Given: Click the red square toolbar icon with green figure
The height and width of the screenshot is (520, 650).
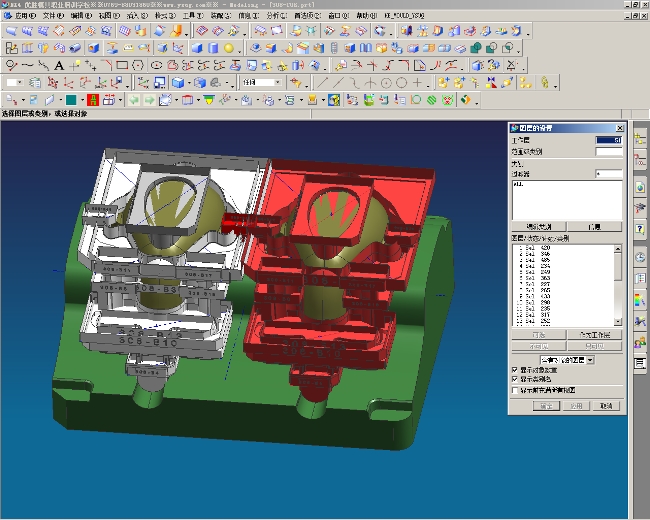Looking at the screenshot, I should 92,100.
